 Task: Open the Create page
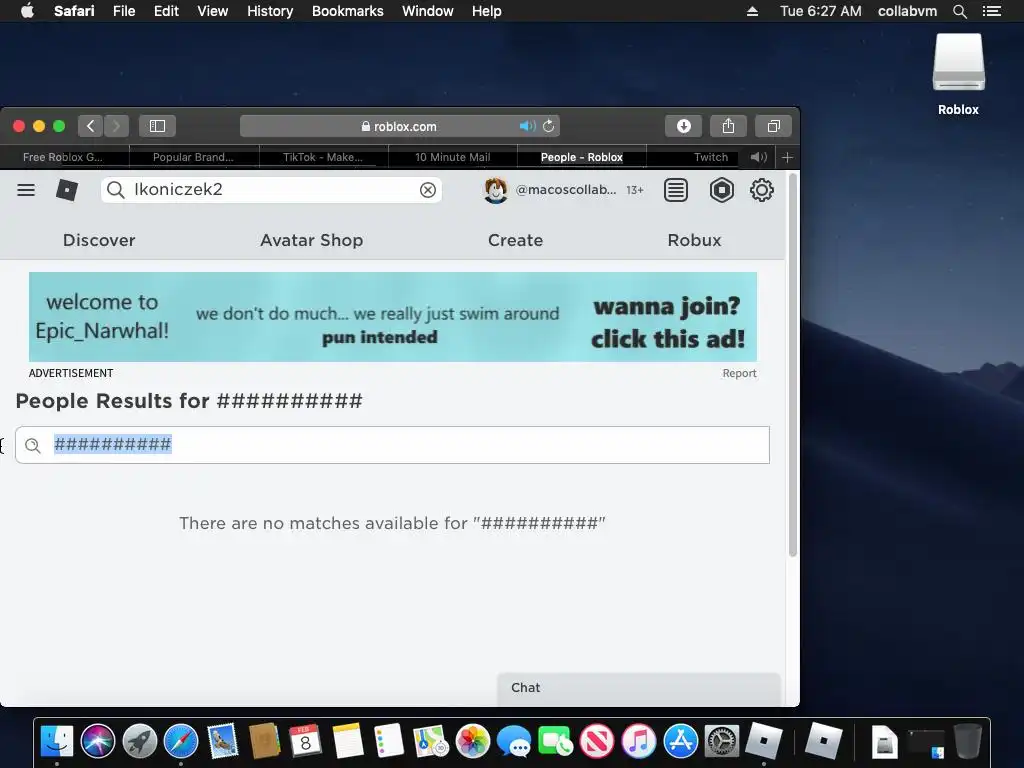coord(515,240)
